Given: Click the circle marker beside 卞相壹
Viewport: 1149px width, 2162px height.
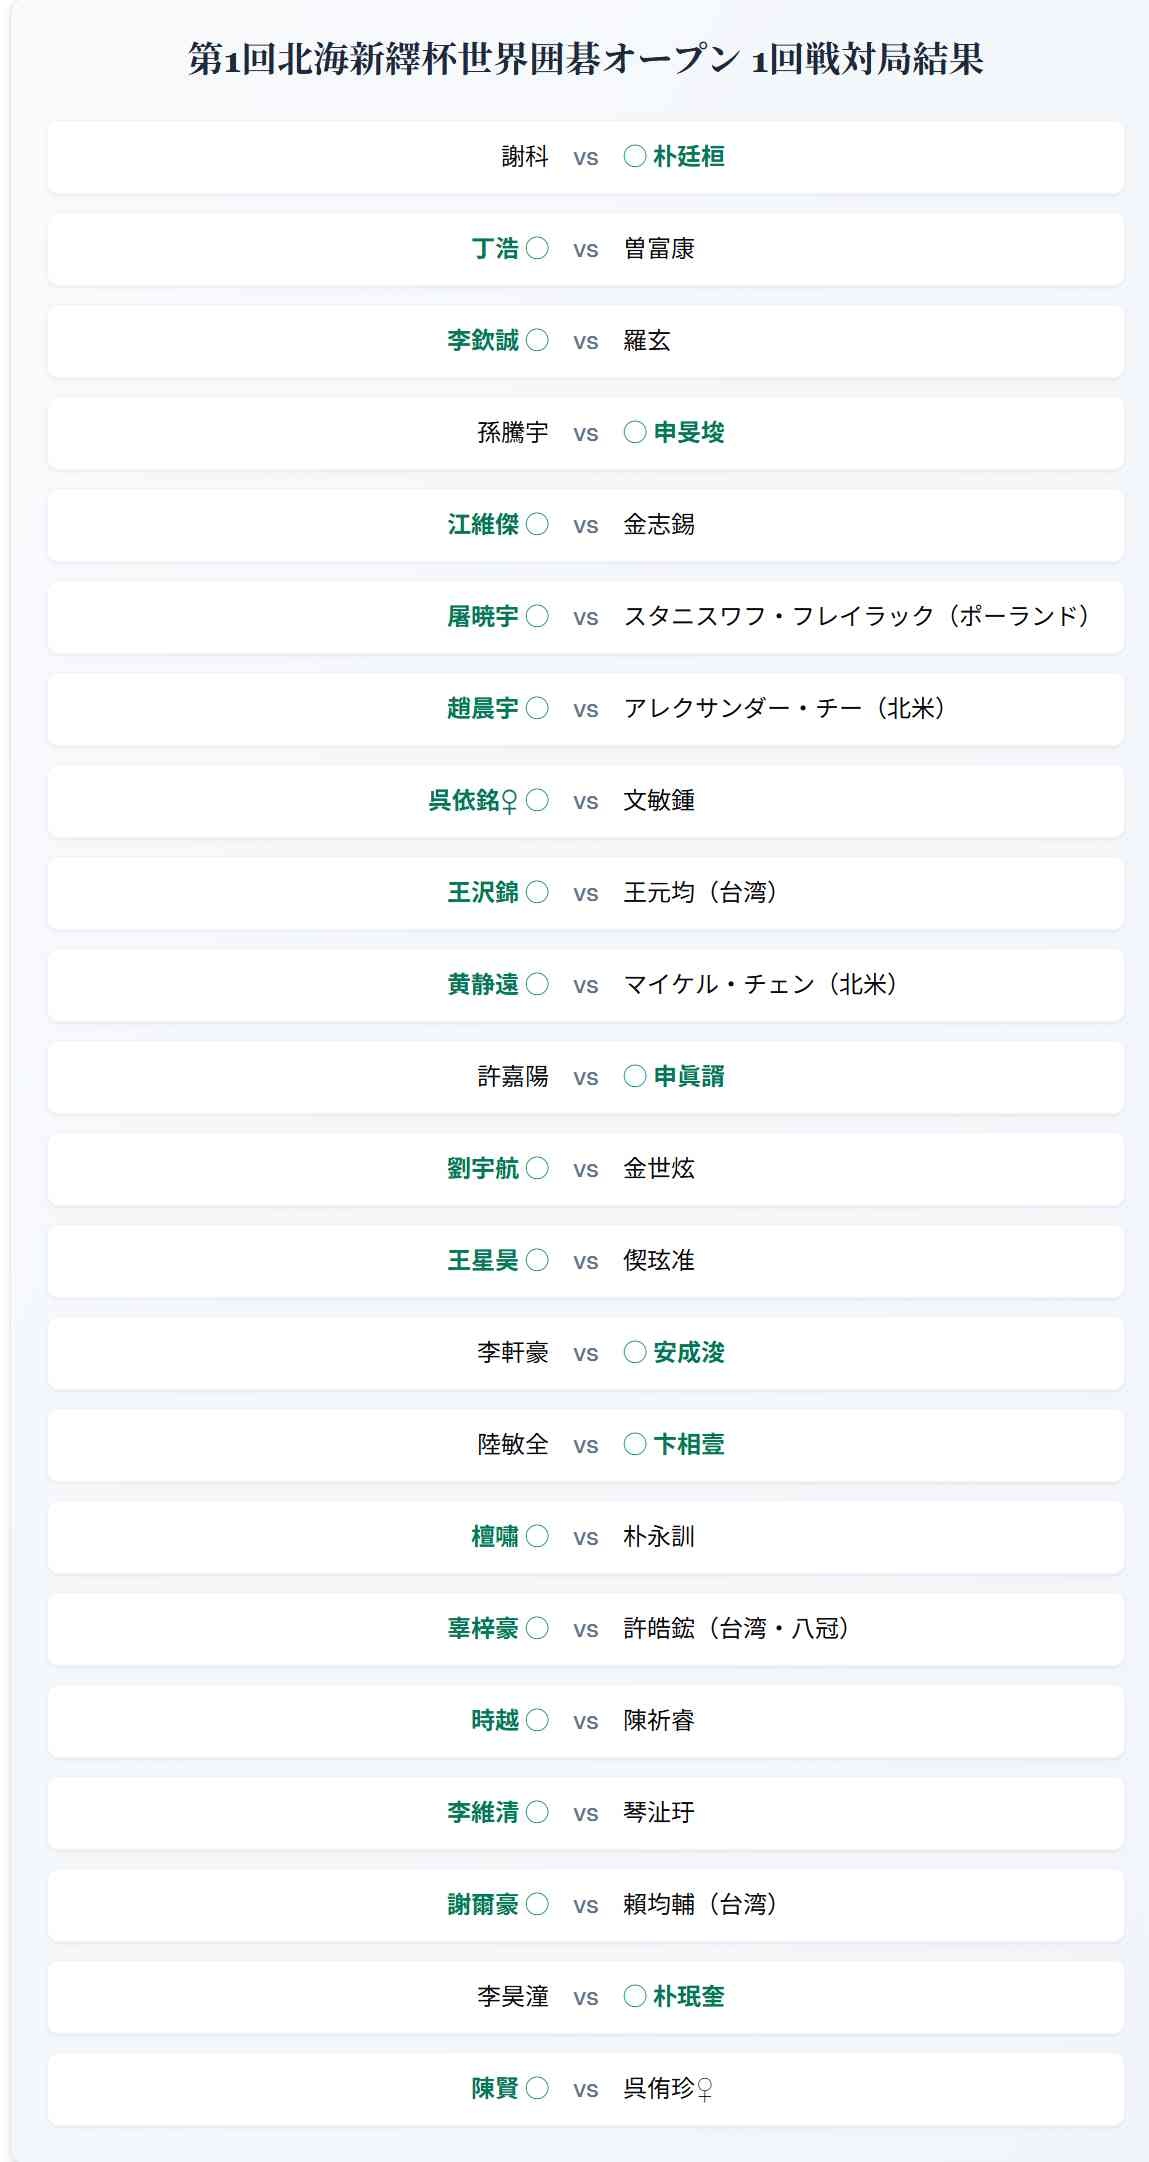Looking at the screenshot, I should click(x=635, y=1444).
